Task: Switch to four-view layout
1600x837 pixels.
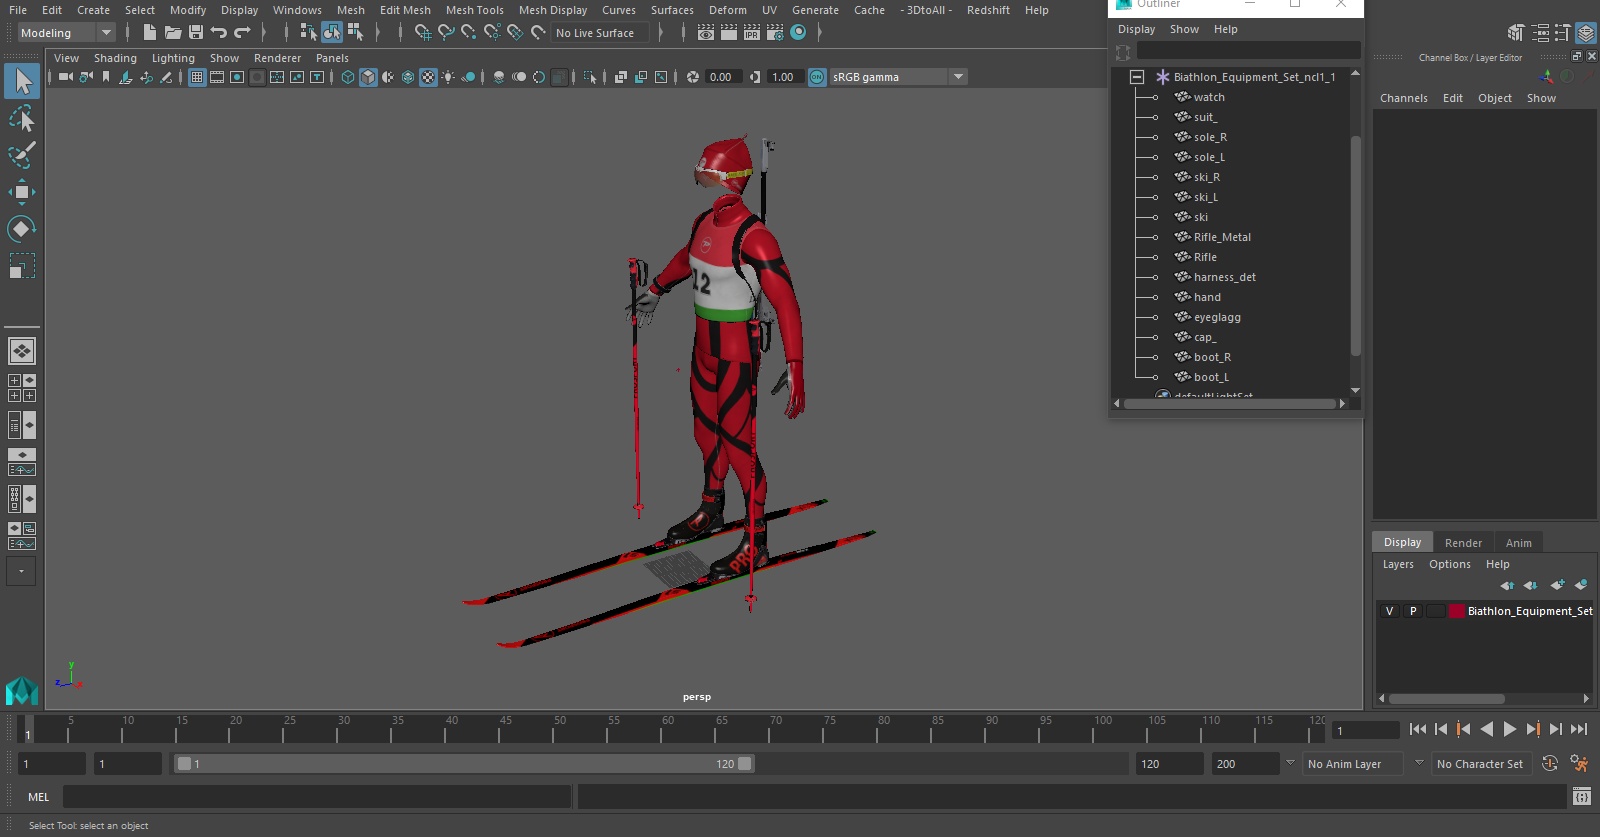Action: 22,388
